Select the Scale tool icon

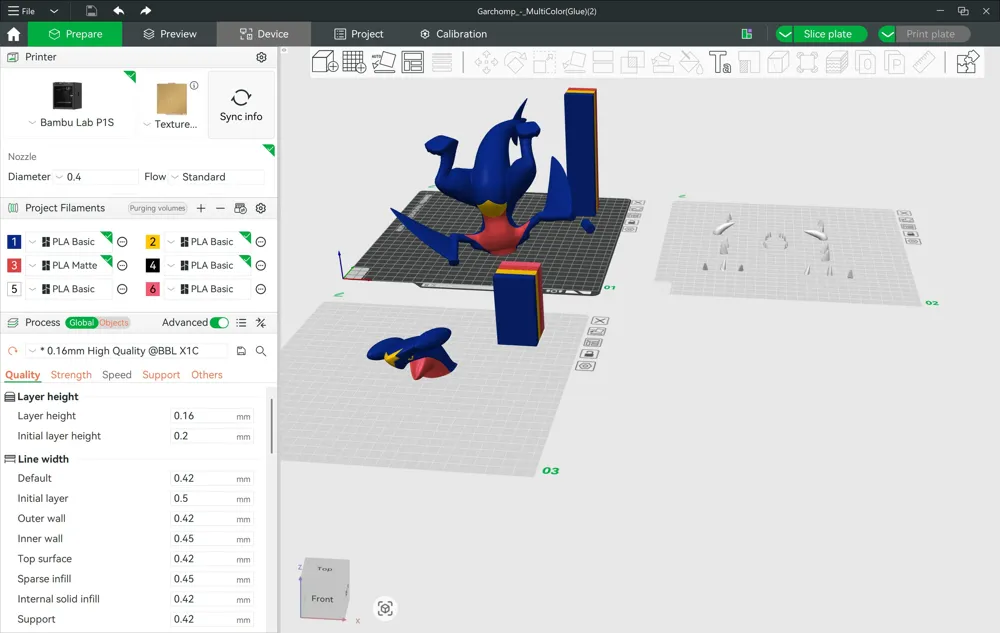[545, 62]
